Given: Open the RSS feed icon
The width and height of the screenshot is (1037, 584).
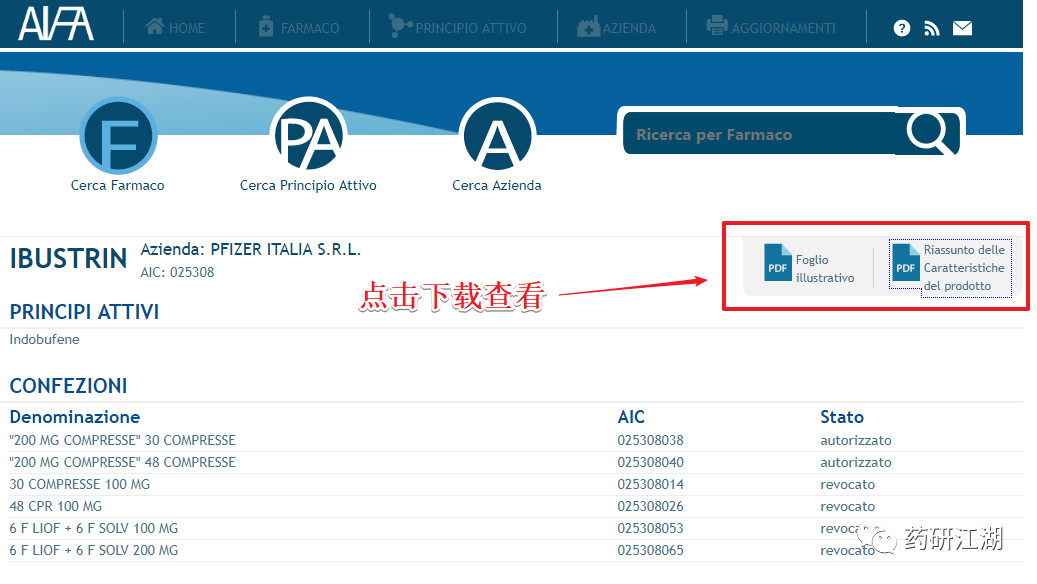Looking at the screenshot, I should 932,28.
